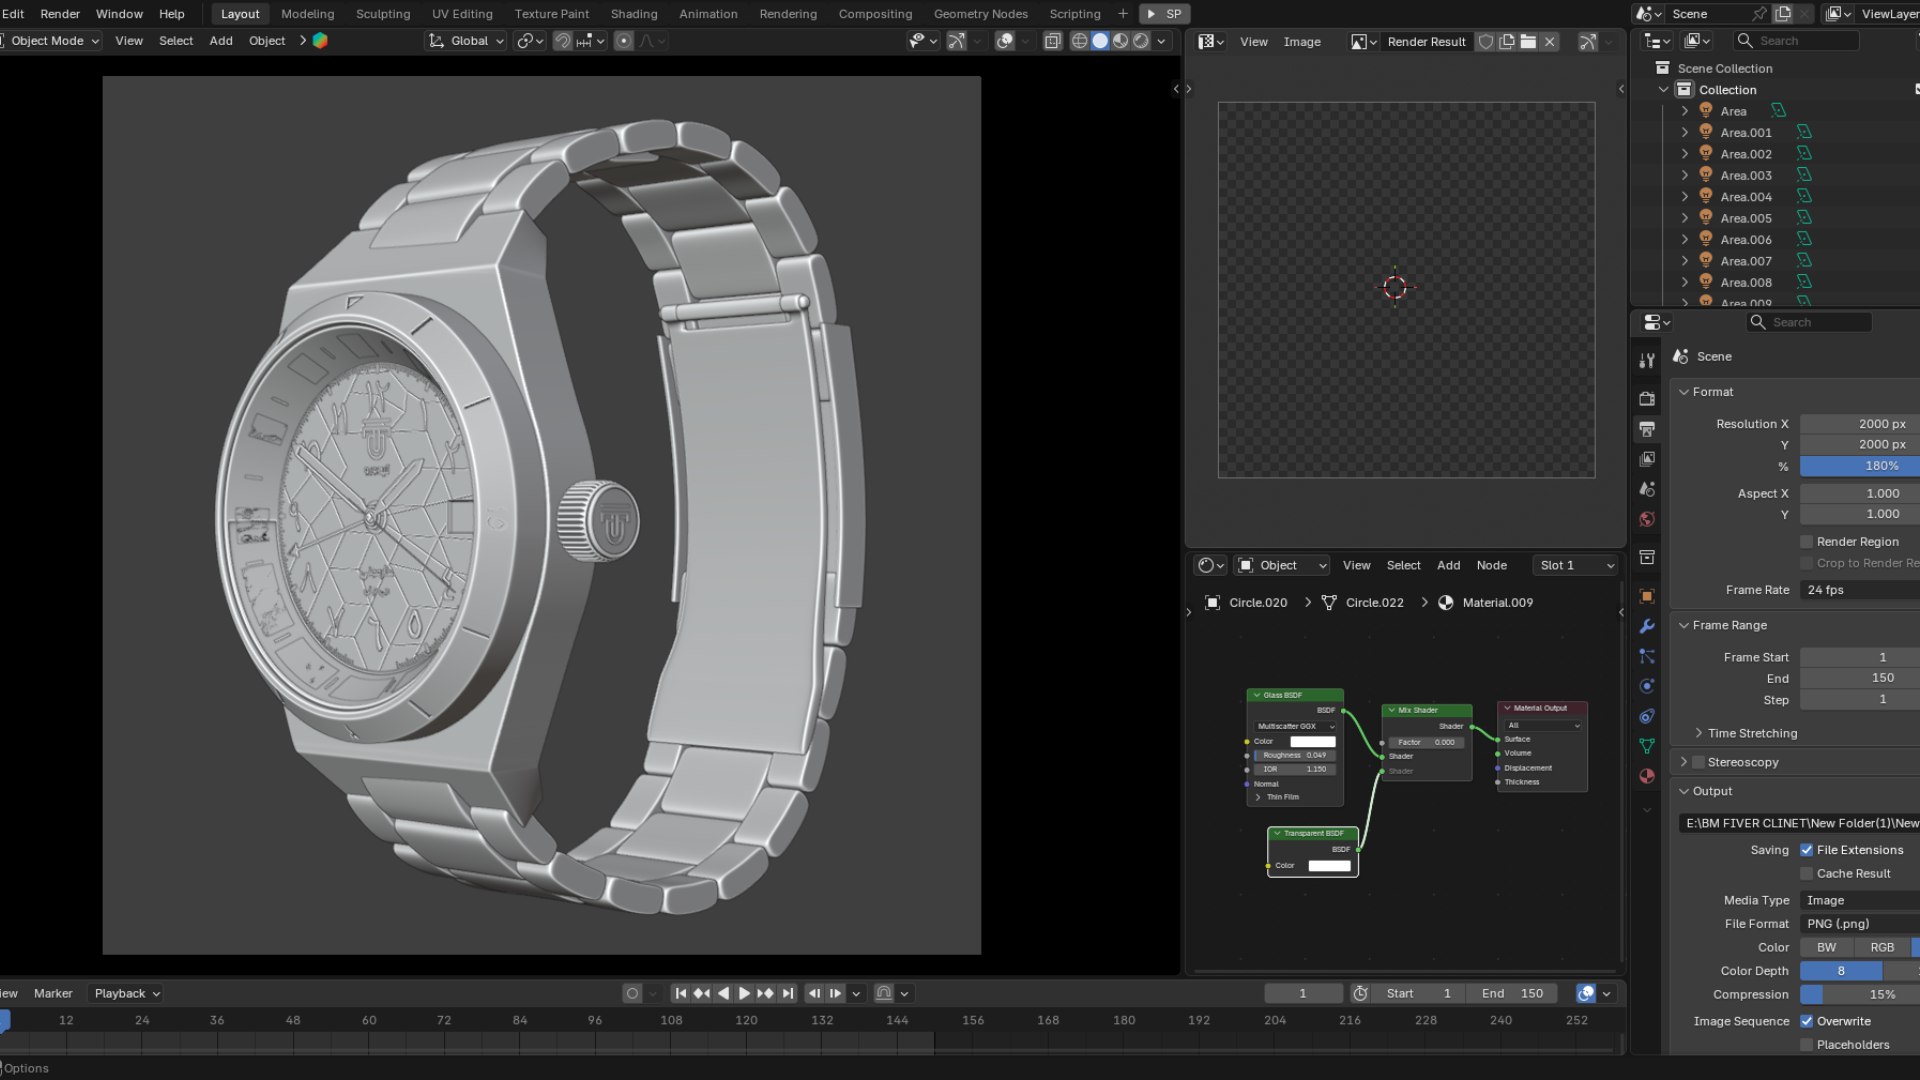Viewport: 1920px width, 1080px height.
Task: Open the Particles properties tab
Action: [x=1647, y=656]
